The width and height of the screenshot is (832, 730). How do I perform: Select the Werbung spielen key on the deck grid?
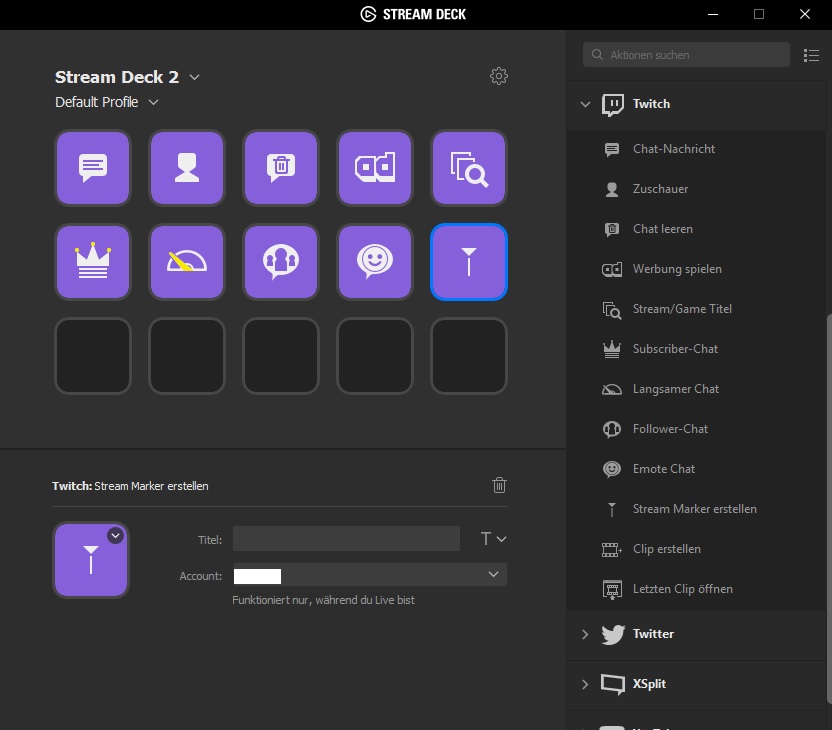375,168
